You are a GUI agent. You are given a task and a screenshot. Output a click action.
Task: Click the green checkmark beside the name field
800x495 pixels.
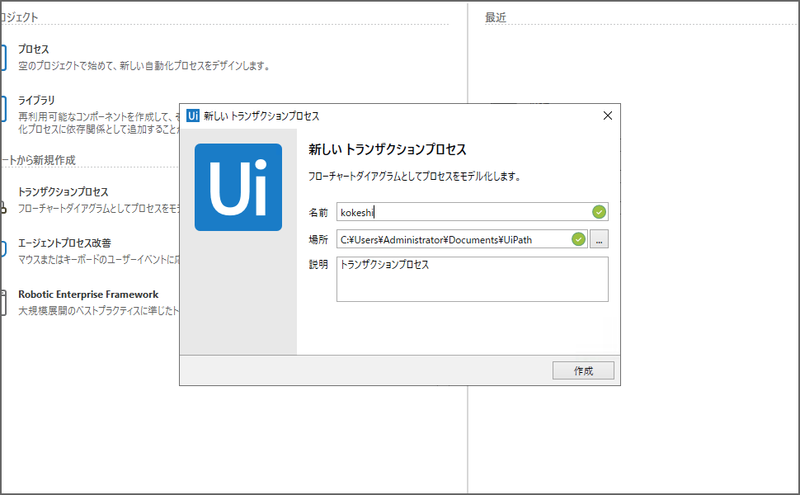click(599, 212)
